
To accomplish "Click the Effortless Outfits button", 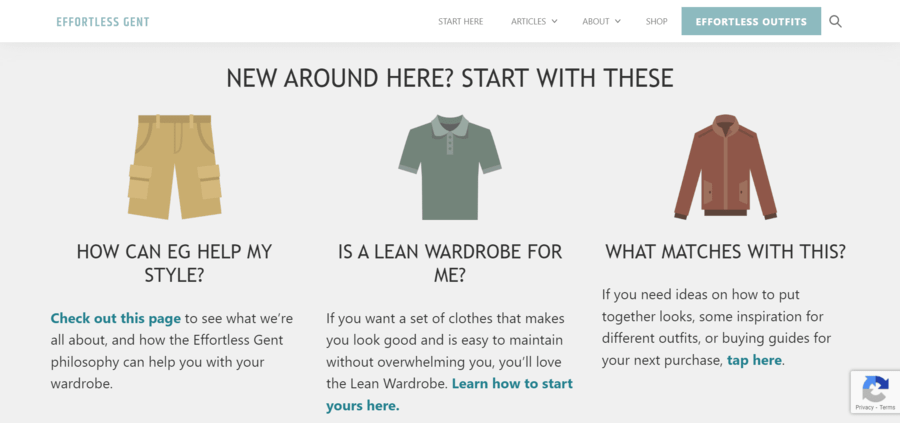I will click(751, 21).
